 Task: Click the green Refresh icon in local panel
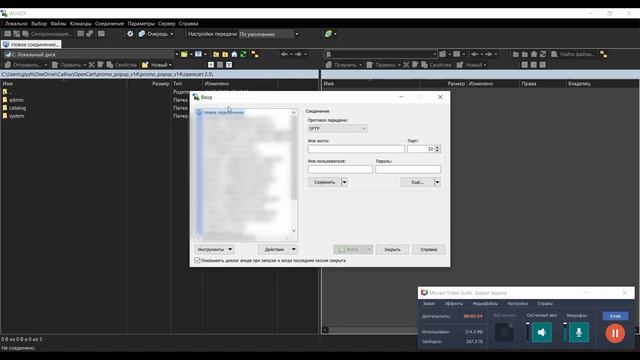point(243,54)
